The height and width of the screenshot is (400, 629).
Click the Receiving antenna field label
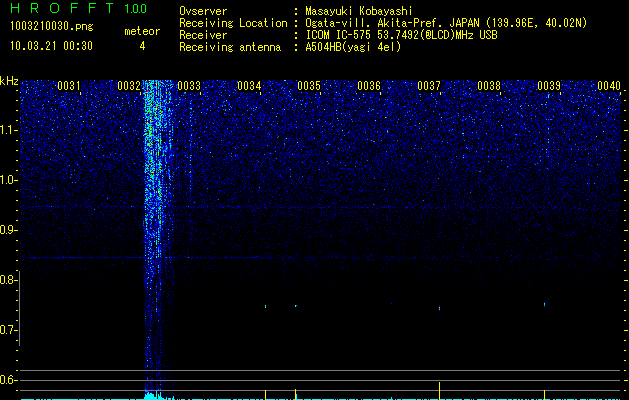[x=230, y=47]
